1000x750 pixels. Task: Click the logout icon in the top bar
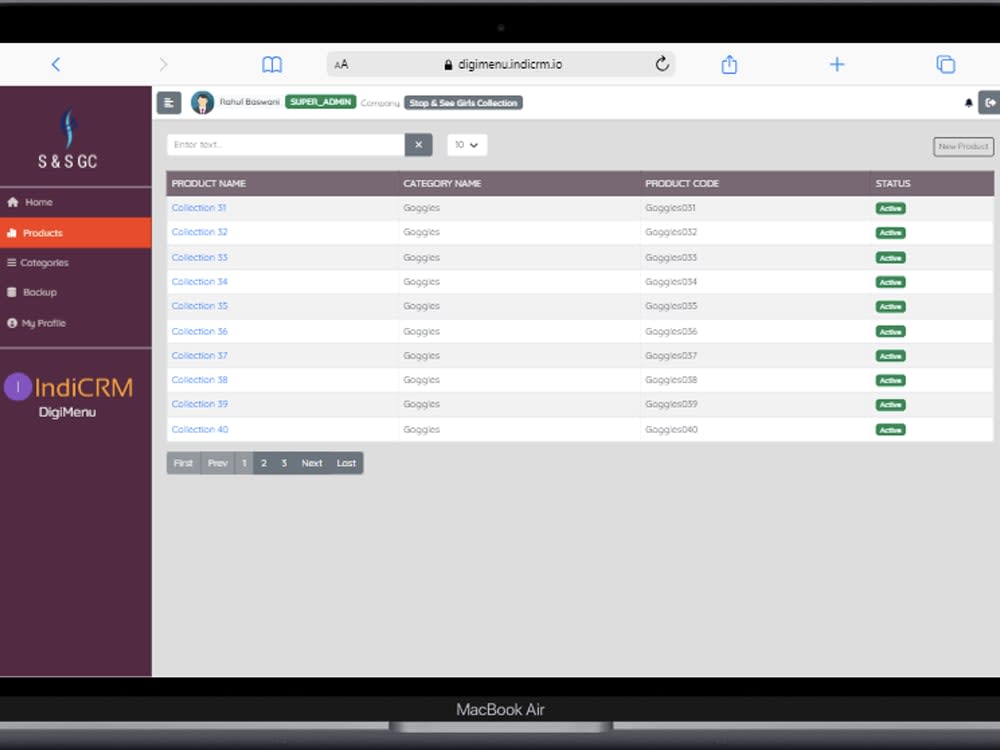pyautogui.click(x=989, y=102)
